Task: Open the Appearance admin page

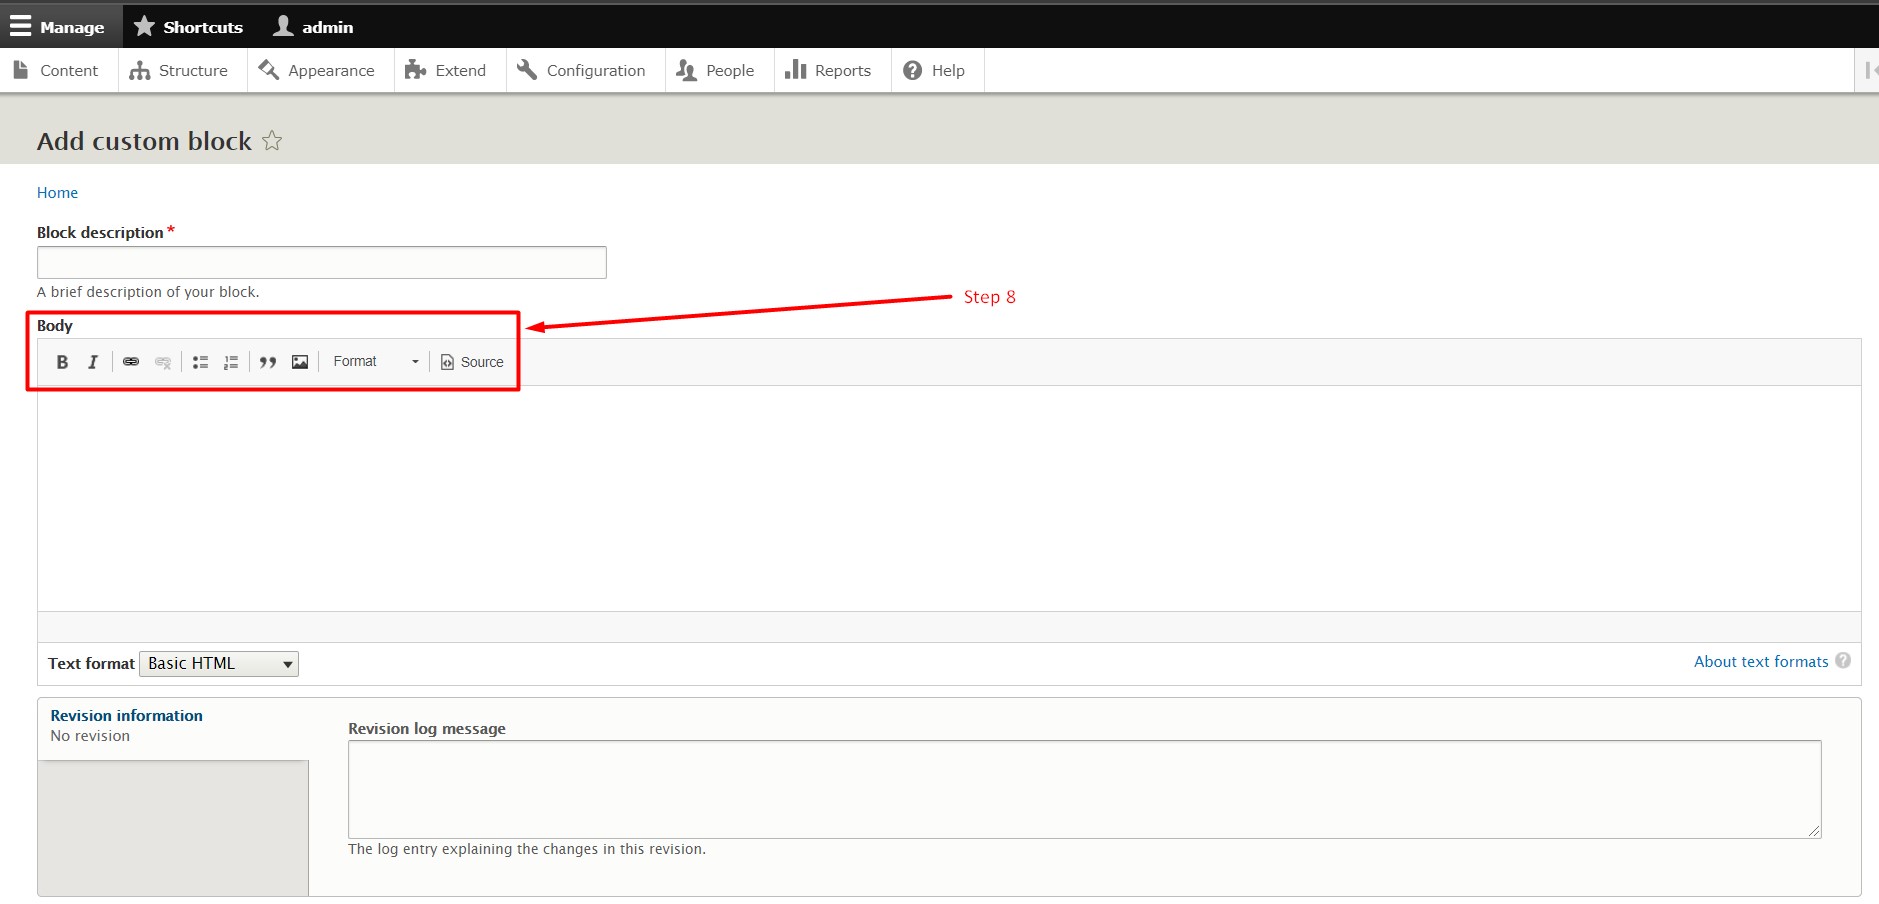Action: (317, 70)
